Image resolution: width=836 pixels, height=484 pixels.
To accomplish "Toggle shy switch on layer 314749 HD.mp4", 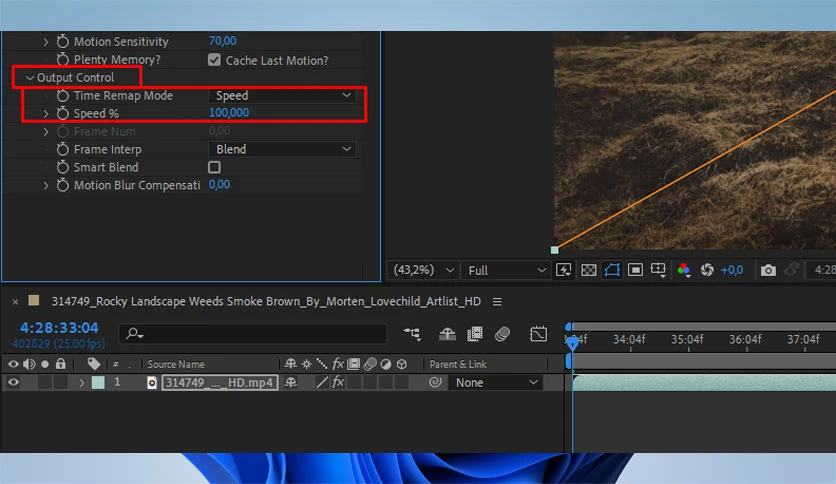I will (x=291, y=382).
